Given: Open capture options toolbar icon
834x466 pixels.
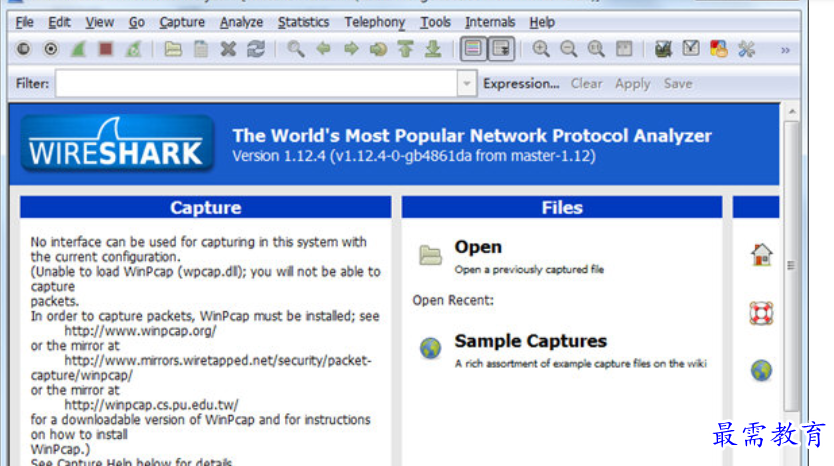Looking at the screenshot, I should point(51,49).
